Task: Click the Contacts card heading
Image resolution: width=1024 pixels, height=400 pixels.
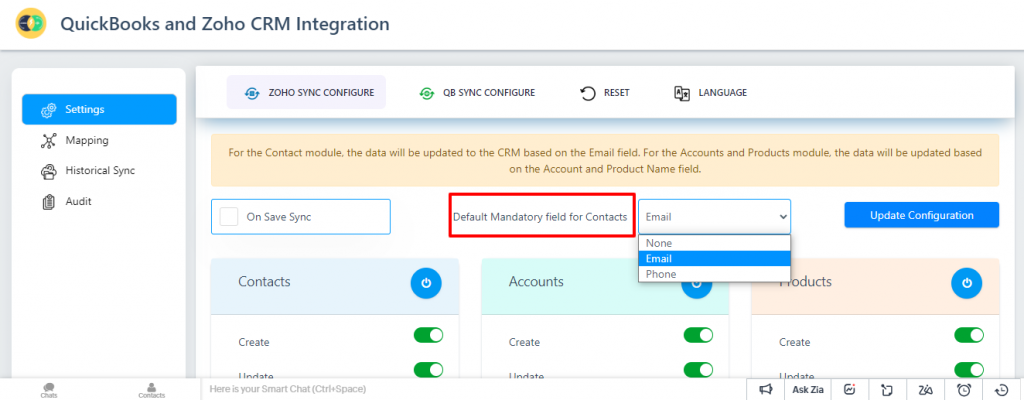Action: click(264, 282)
